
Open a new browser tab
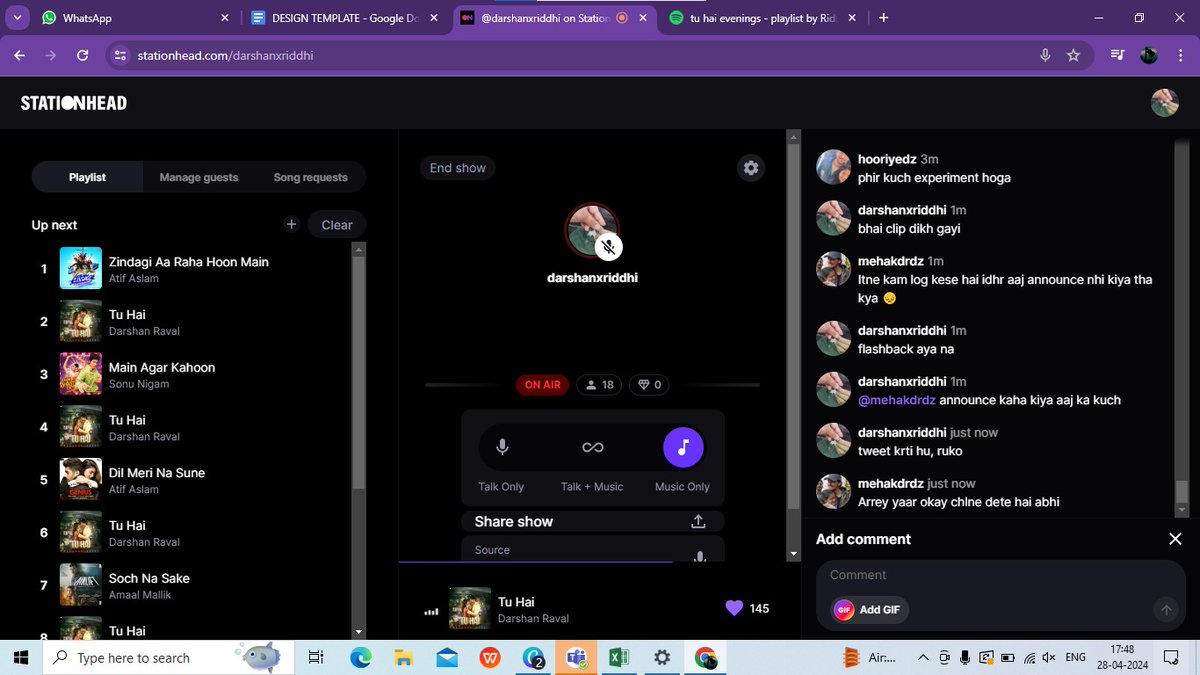pos(884,18)
